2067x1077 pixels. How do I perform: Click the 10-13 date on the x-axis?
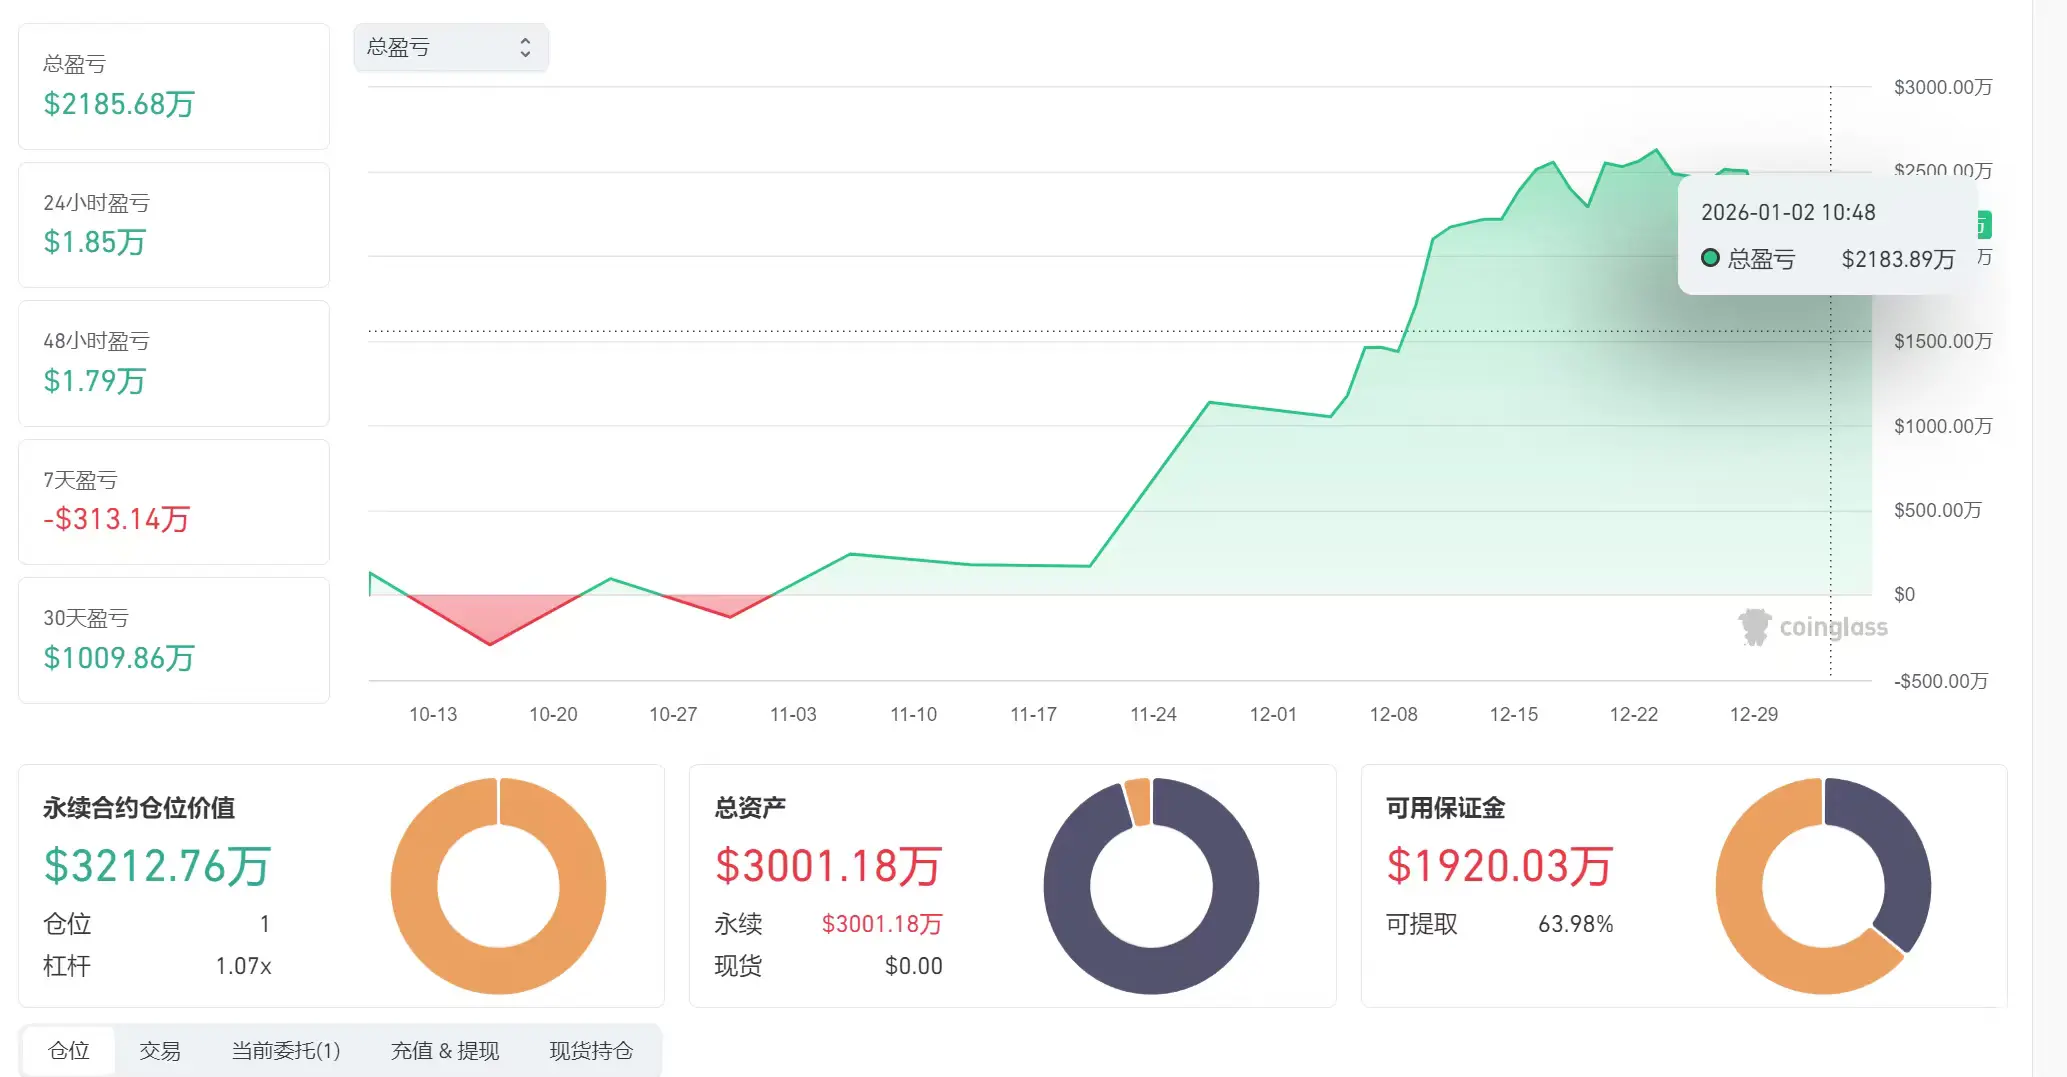(433, 714)
